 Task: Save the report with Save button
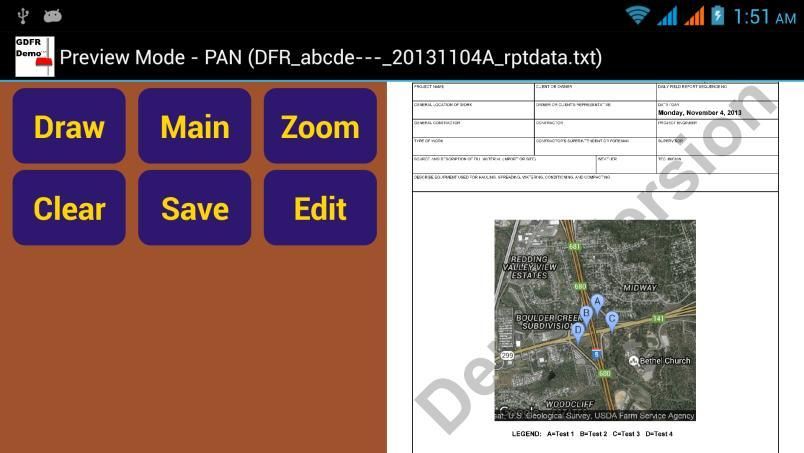pyautogui.click(x=195, y=208)
